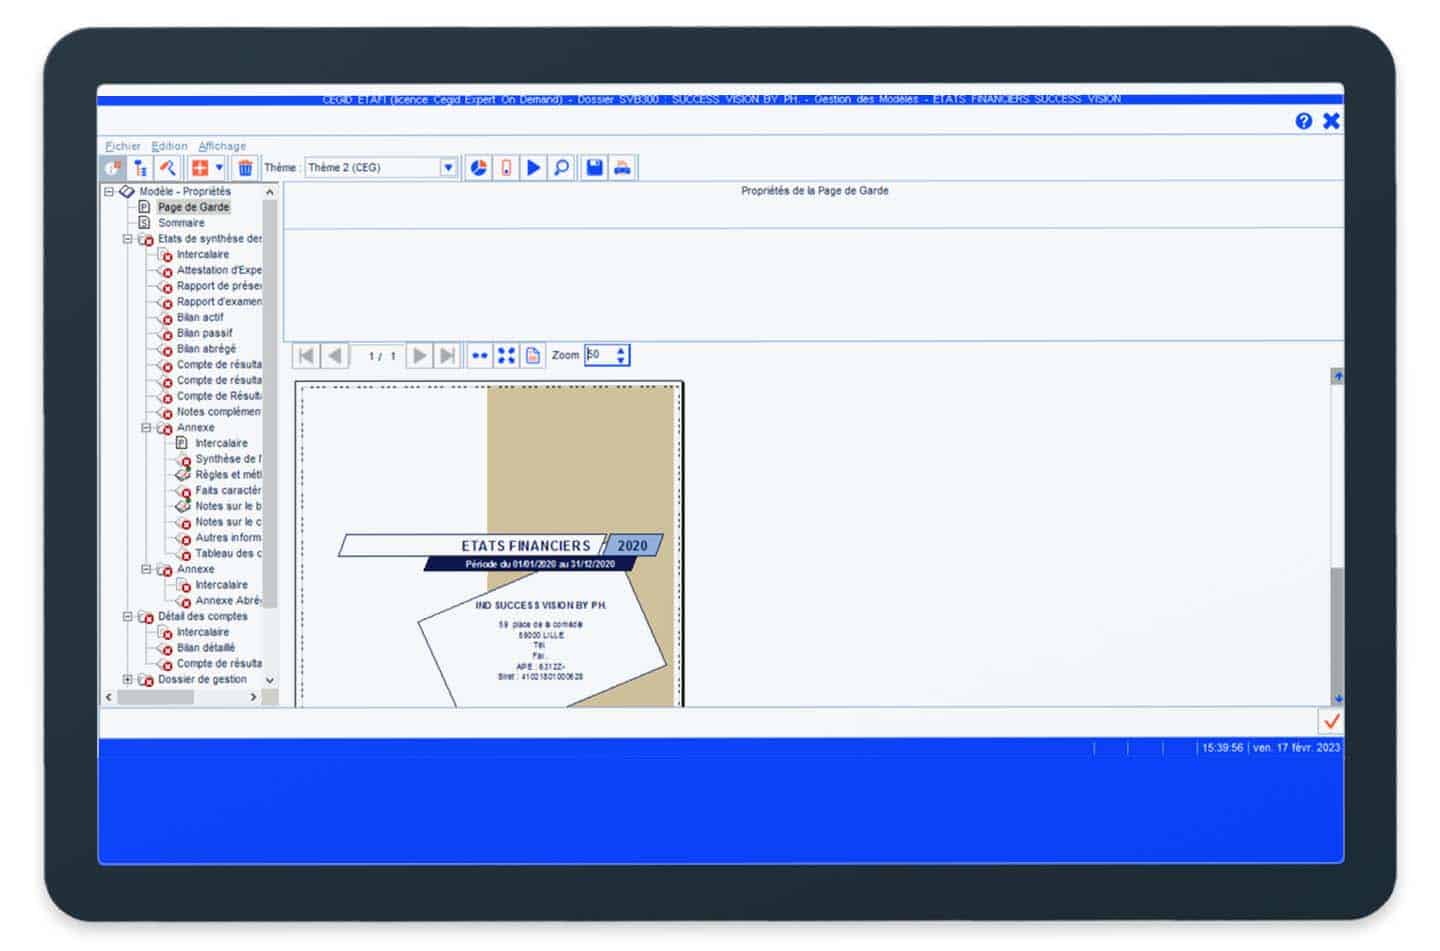Open the Affichage menu
Image resolution: width=1440 pixels, height=951 pixels.
click(x=222, y=146)
